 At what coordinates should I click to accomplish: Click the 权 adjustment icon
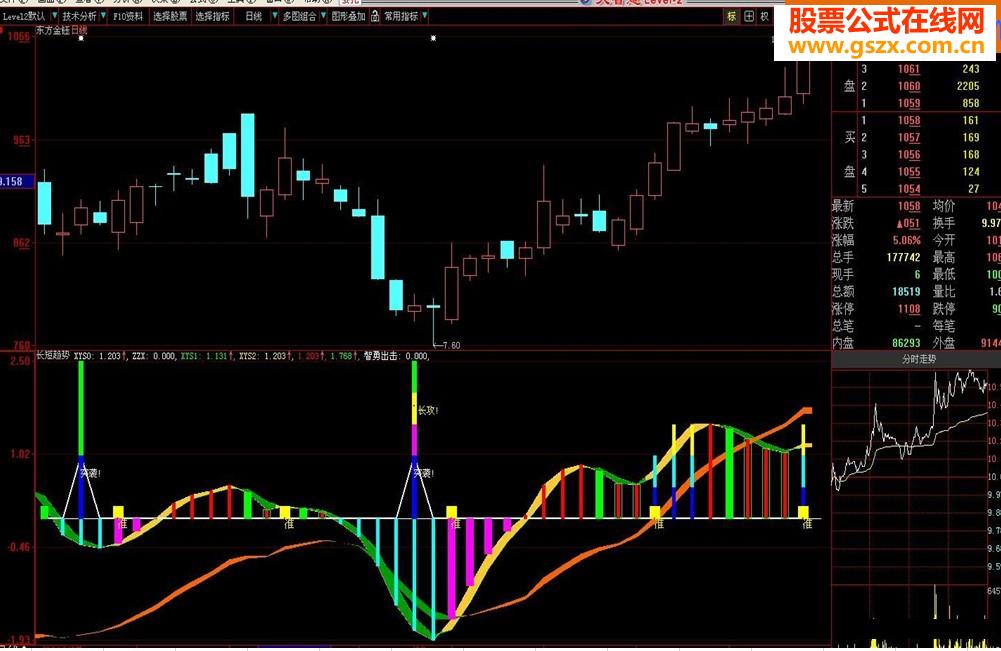765,17
